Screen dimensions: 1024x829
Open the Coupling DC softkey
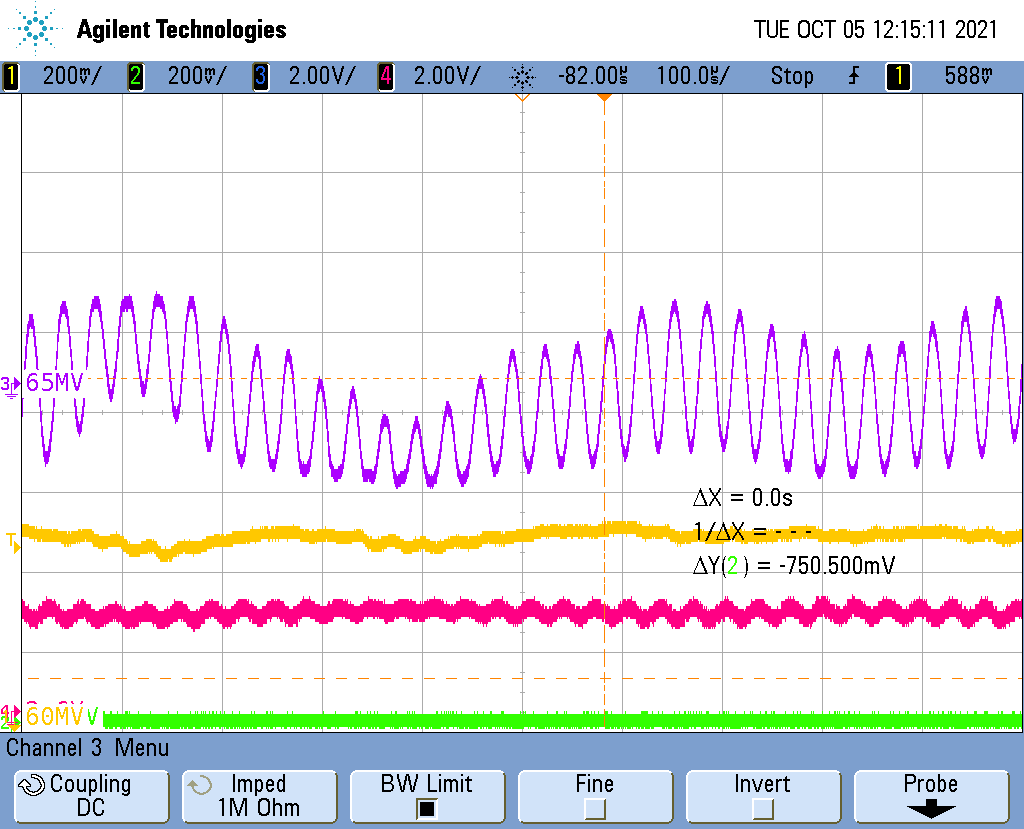(91, 796)
